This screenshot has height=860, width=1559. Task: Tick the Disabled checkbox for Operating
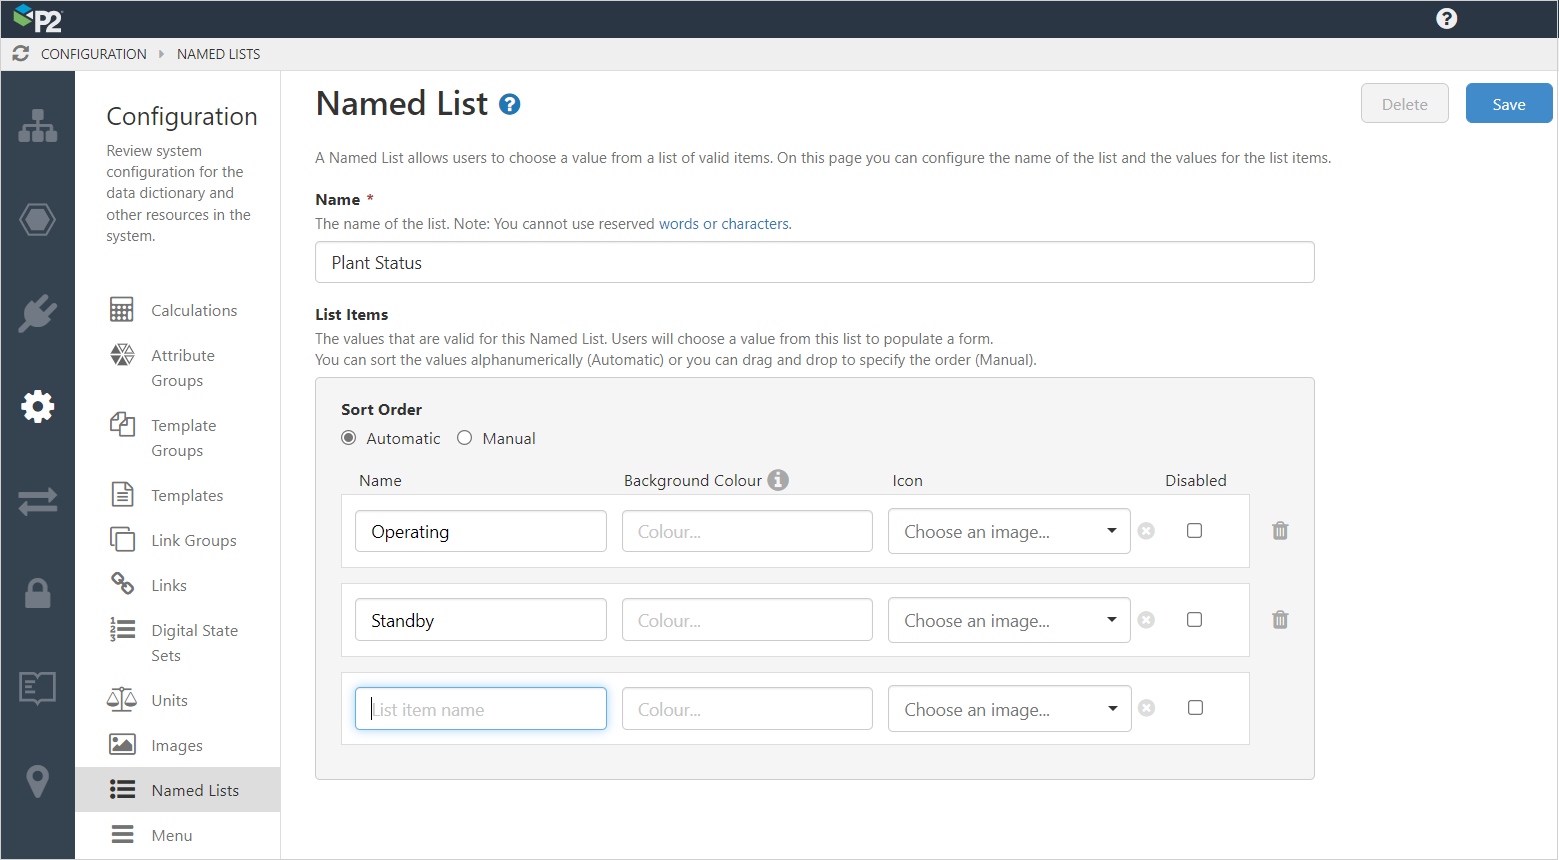(1194, 531)
